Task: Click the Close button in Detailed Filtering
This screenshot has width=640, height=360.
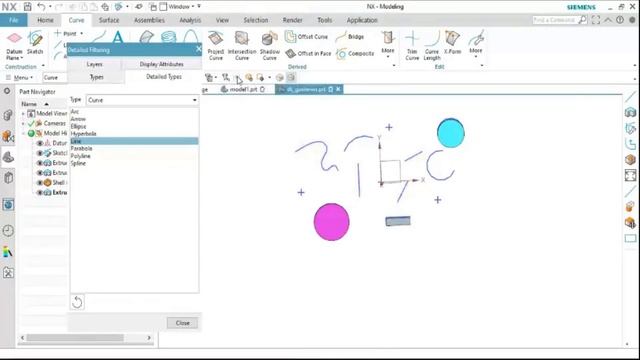Action: tap(182, 323)
